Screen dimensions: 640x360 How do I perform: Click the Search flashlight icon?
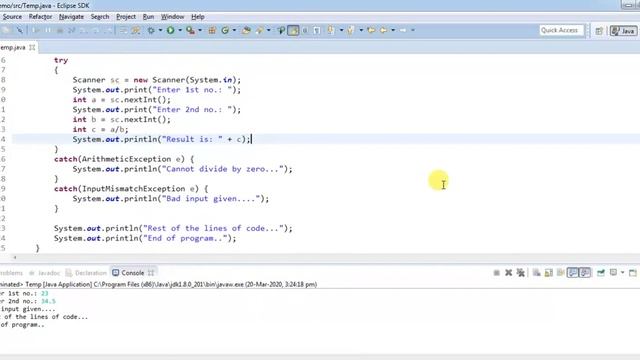click(x=259, y=30)
